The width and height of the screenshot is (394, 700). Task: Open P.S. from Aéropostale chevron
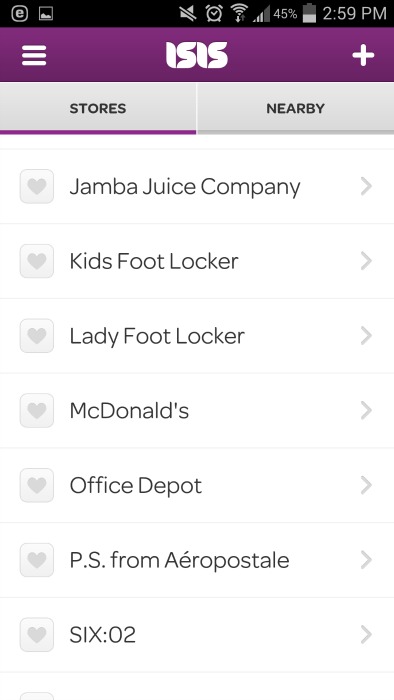point(366,559)
